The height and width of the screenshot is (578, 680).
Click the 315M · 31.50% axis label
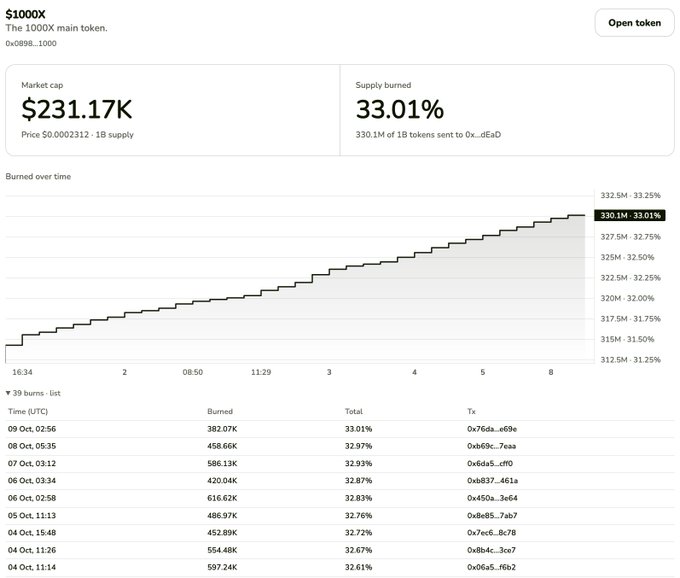click(x=627, y=339)
